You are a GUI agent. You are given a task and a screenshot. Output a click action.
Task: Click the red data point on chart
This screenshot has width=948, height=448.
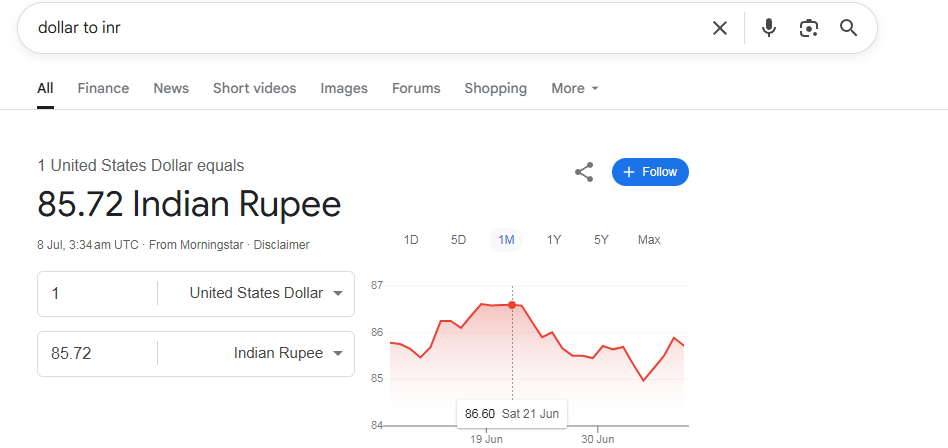click(x=512, y=305)
